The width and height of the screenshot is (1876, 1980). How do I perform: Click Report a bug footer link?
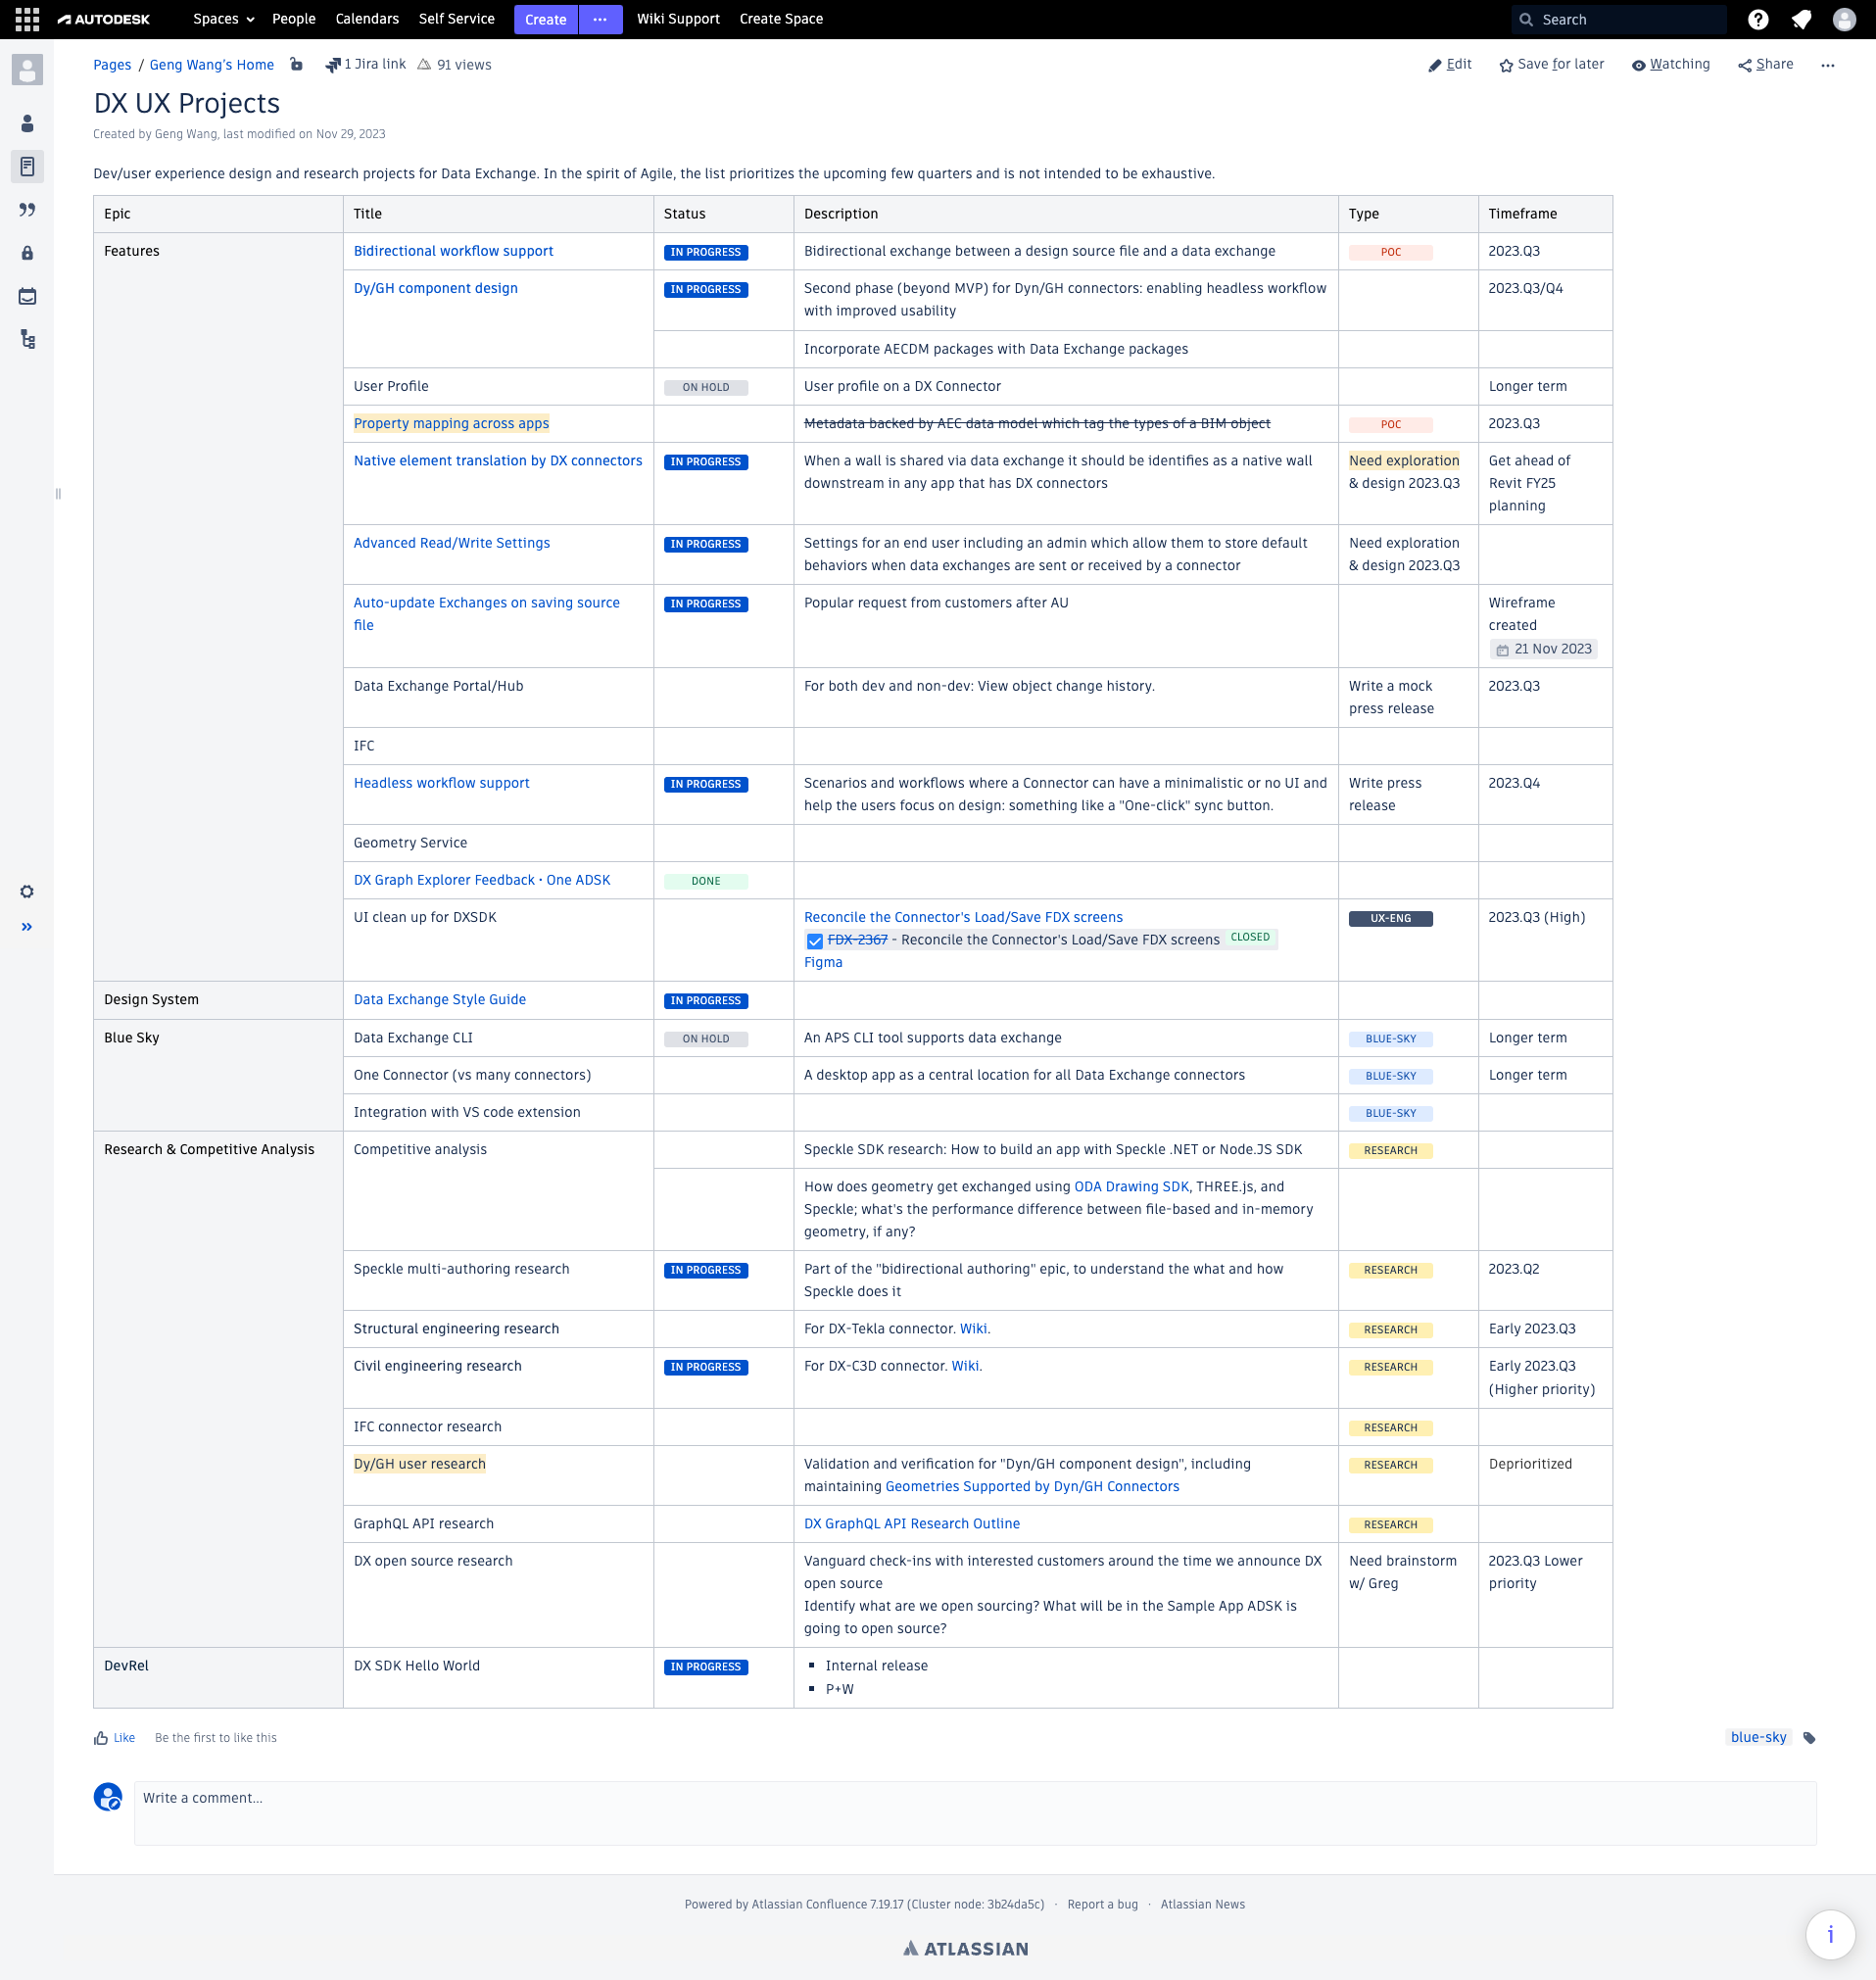point(1102,1904)
